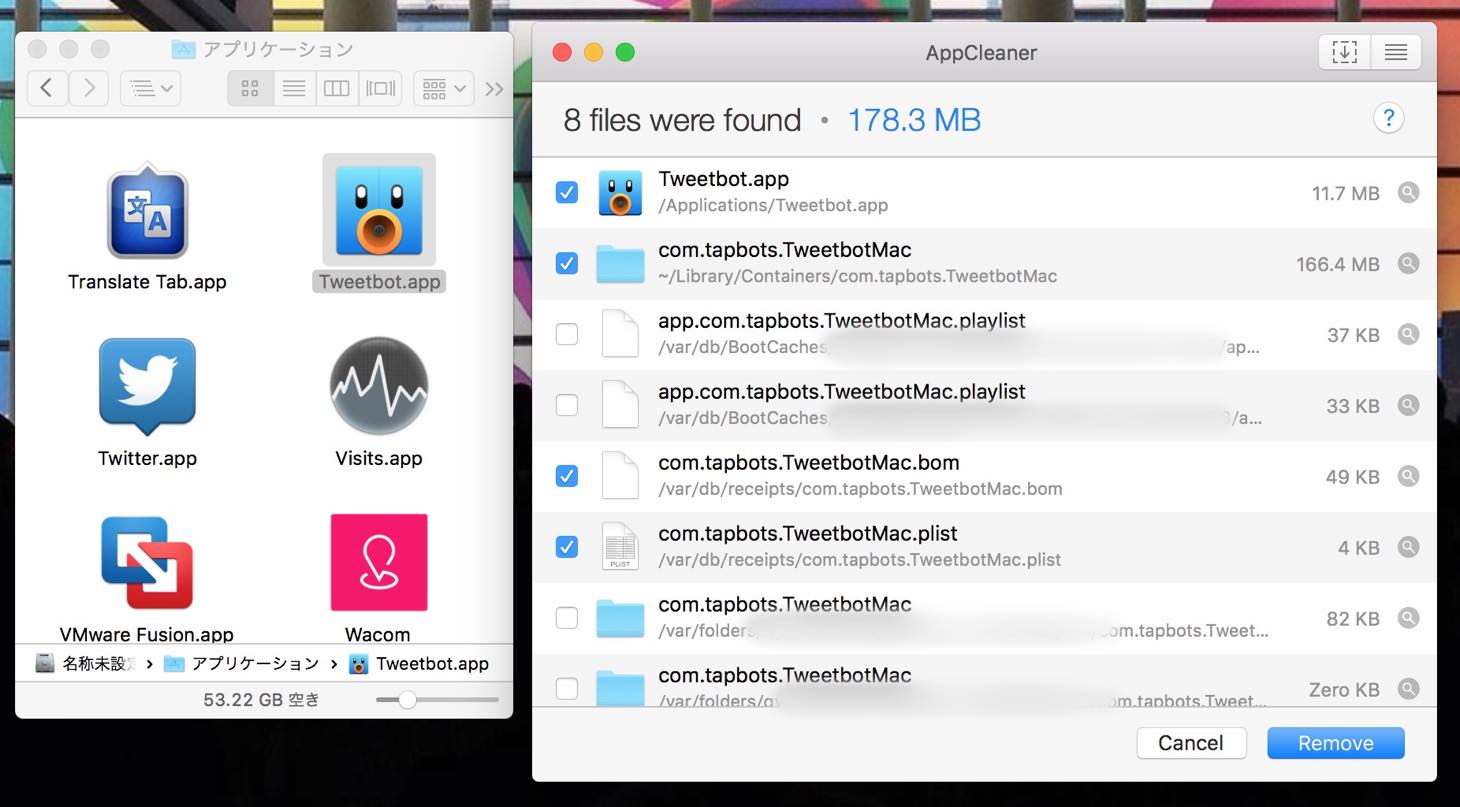Viewport: 1460px width, 807px height.
Task: Click アプリケーション in Finder path bar
Action: pos(243,664)
